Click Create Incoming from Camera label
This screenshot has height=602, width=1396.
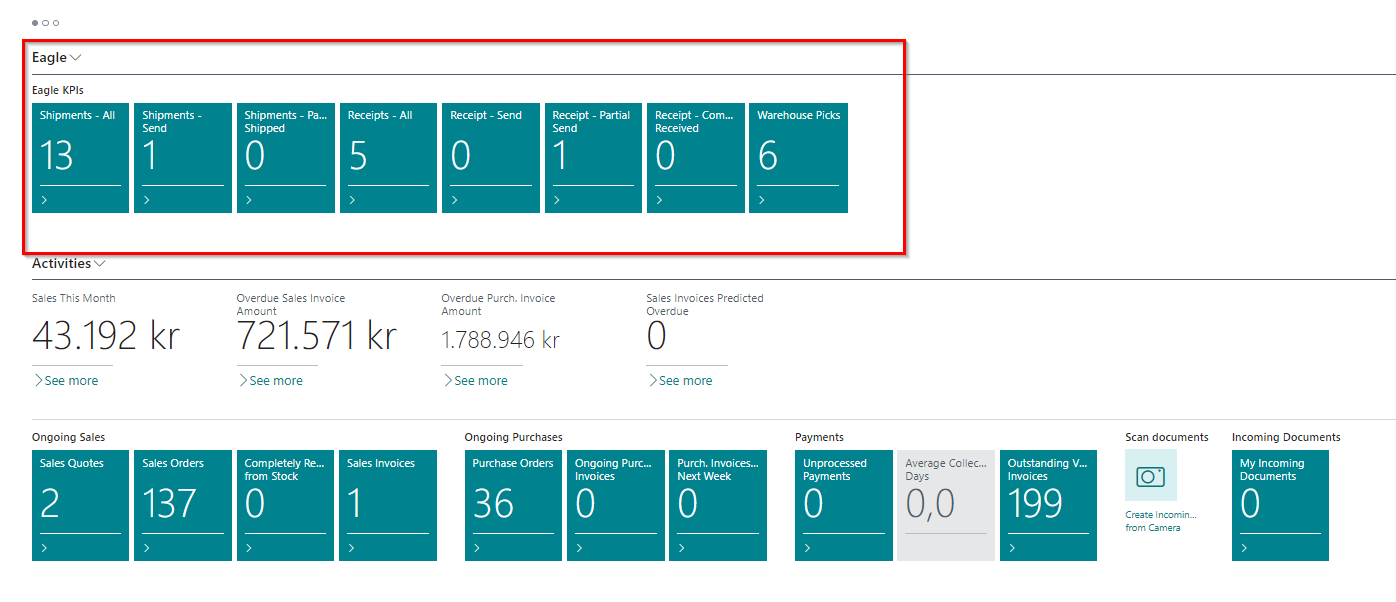point(1161,521)
